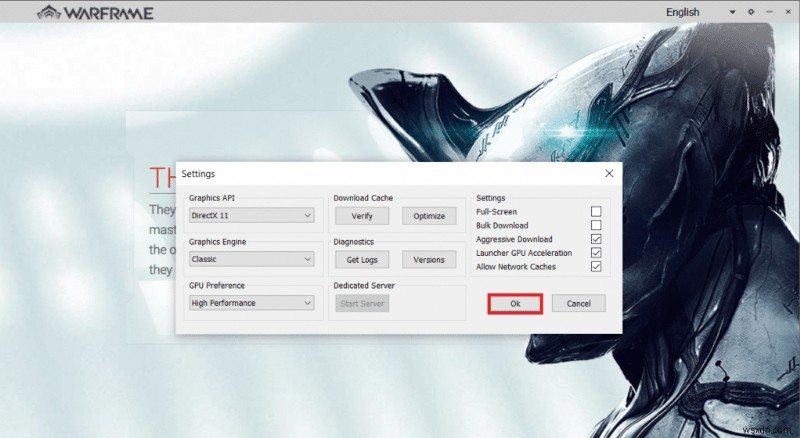Click Cancel in the Settings dialog

point(579,304)
